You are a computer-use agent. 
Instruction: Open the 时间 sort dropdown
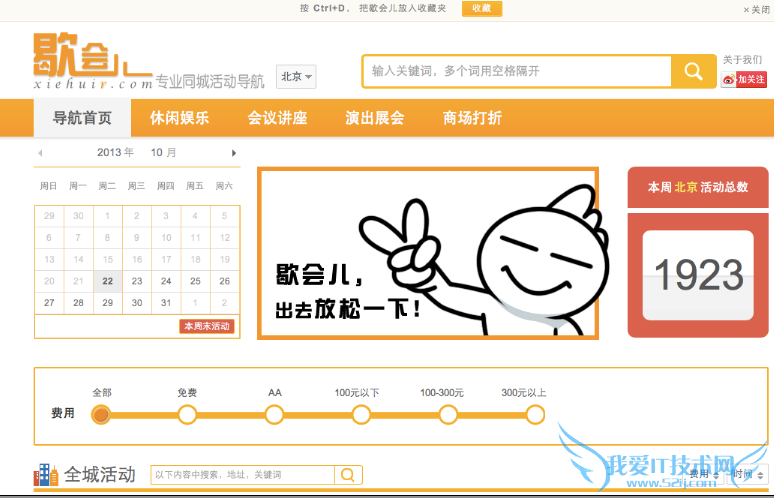(x=748, y=475)
